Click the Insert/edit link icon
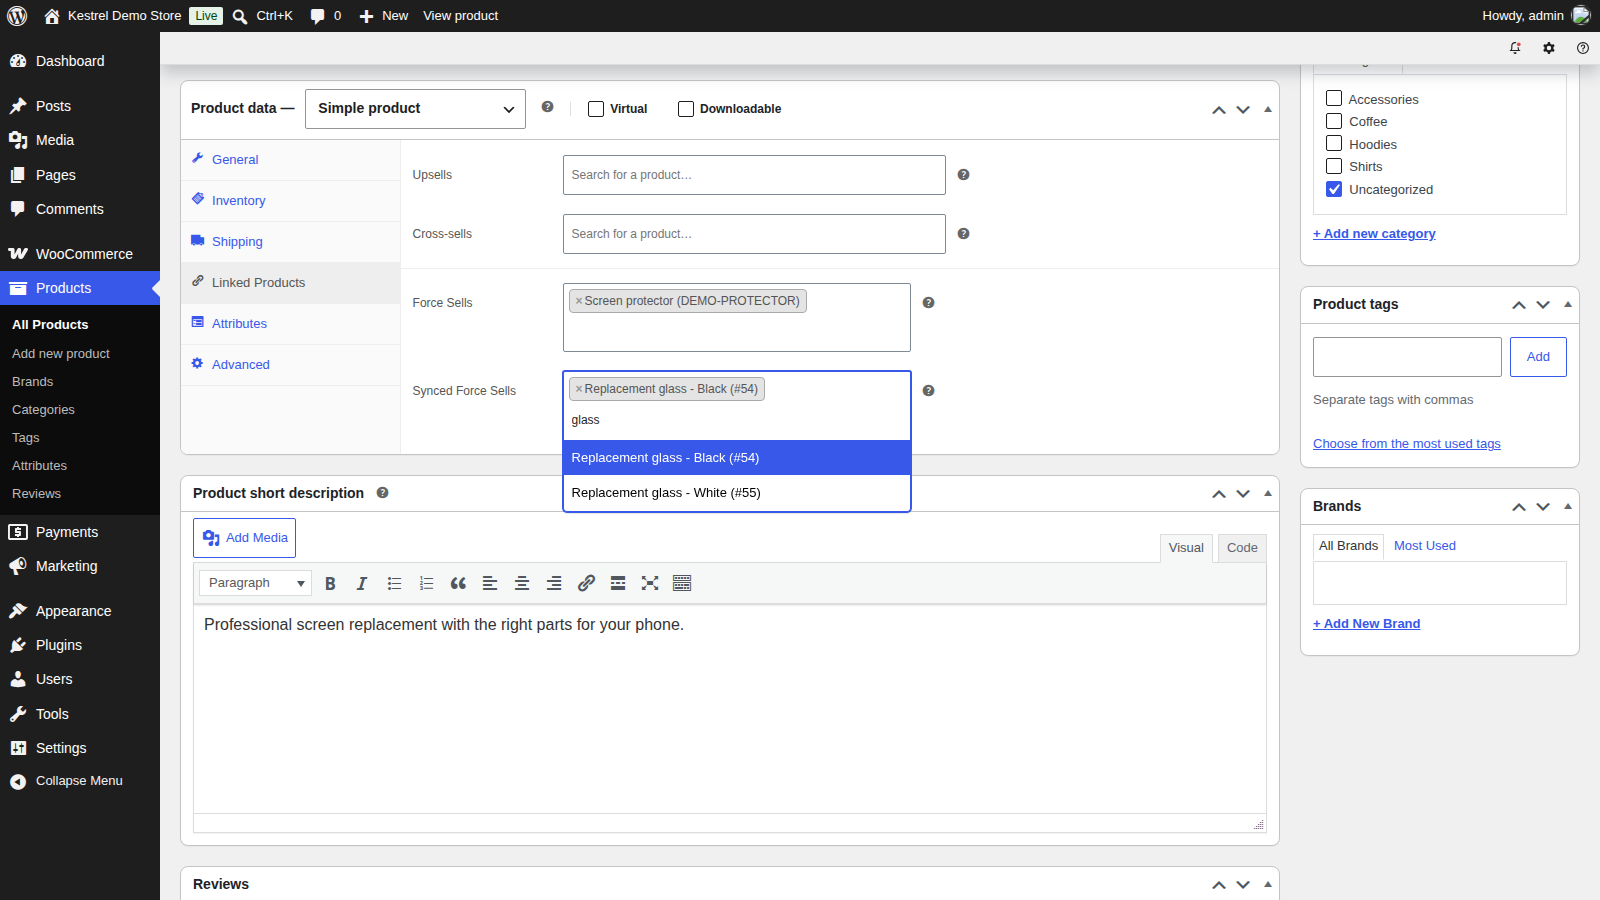 coord(586,583)
